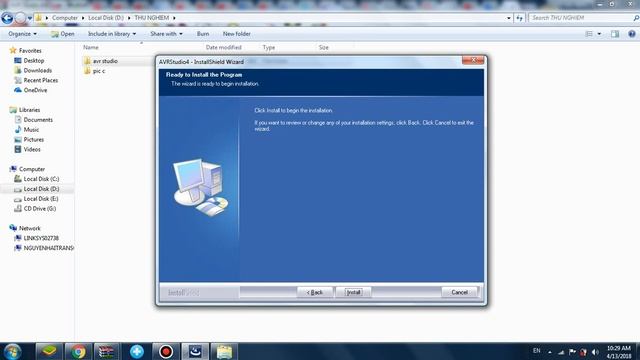This screenshot has height=360, width=640.
Task: Click the EN language indicator
Action: click(x=536, y=351)
